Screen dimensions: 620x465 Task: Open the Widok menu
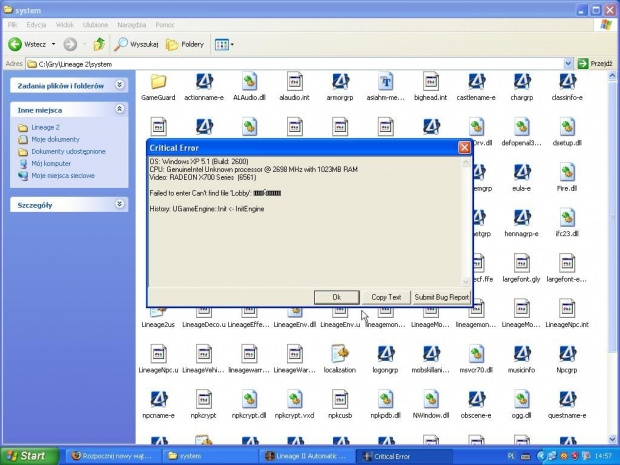64,25
